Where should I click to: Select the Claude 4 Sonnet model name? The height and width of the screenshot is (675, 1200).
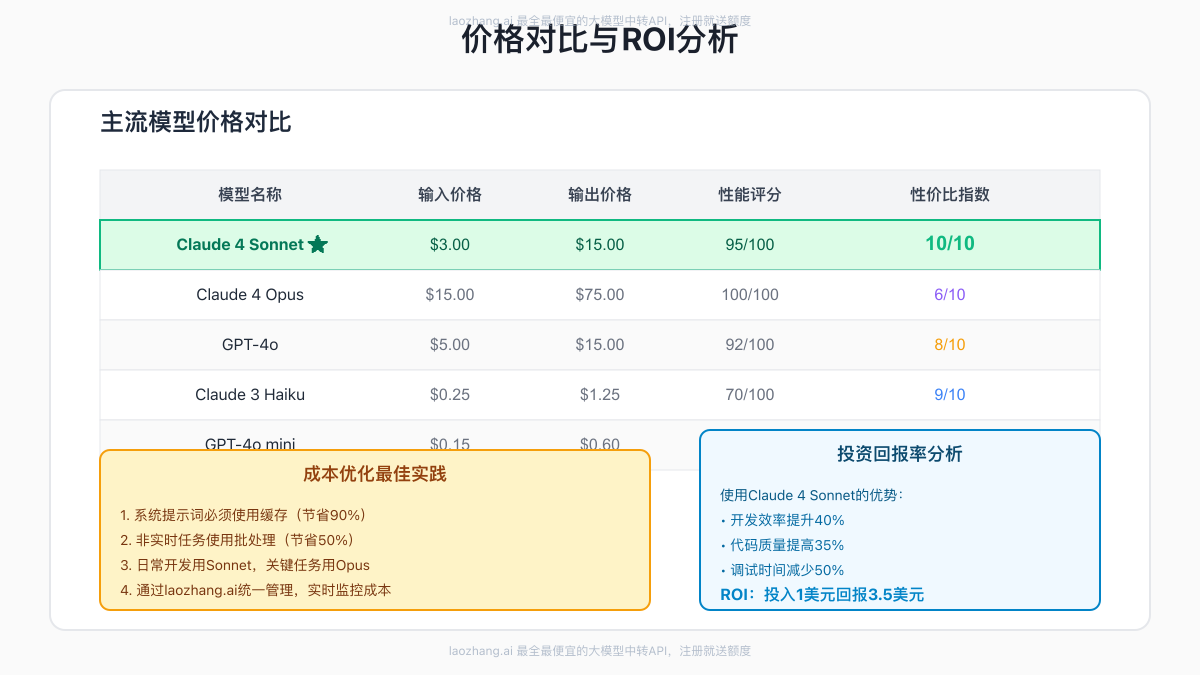pyautogui.click(x=240, y=244)
